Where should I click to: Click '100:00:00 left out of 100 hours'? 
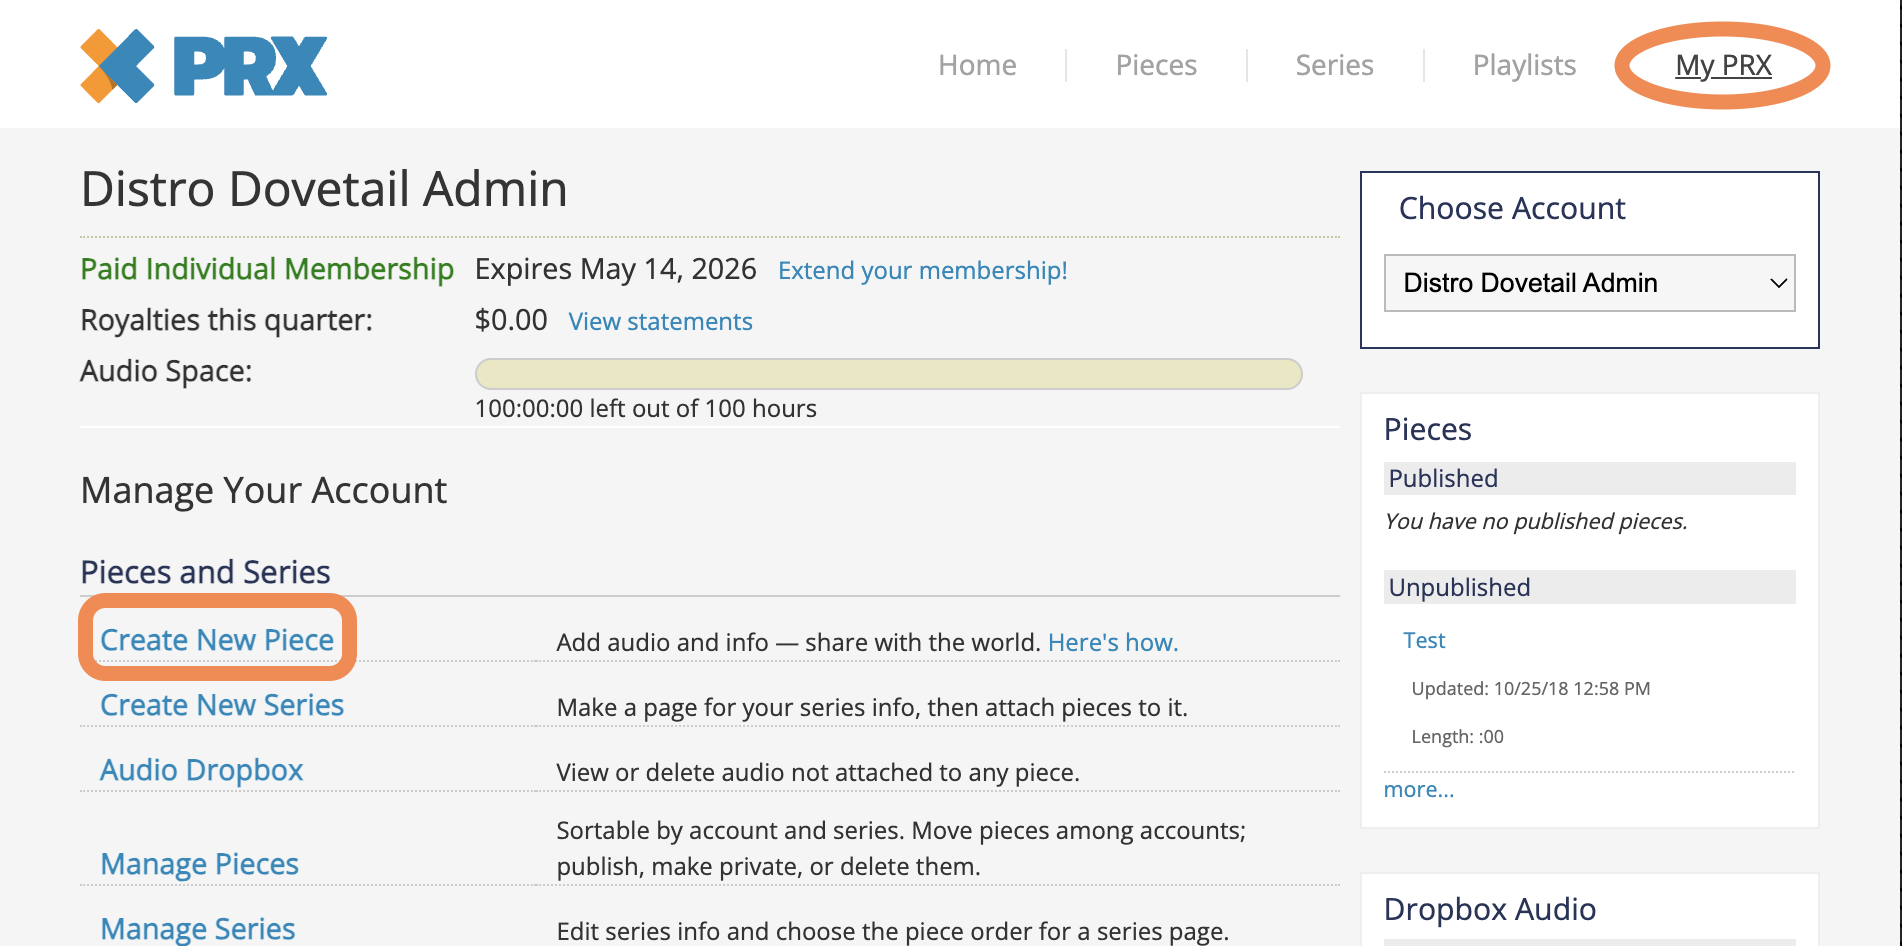click(645, 408)
